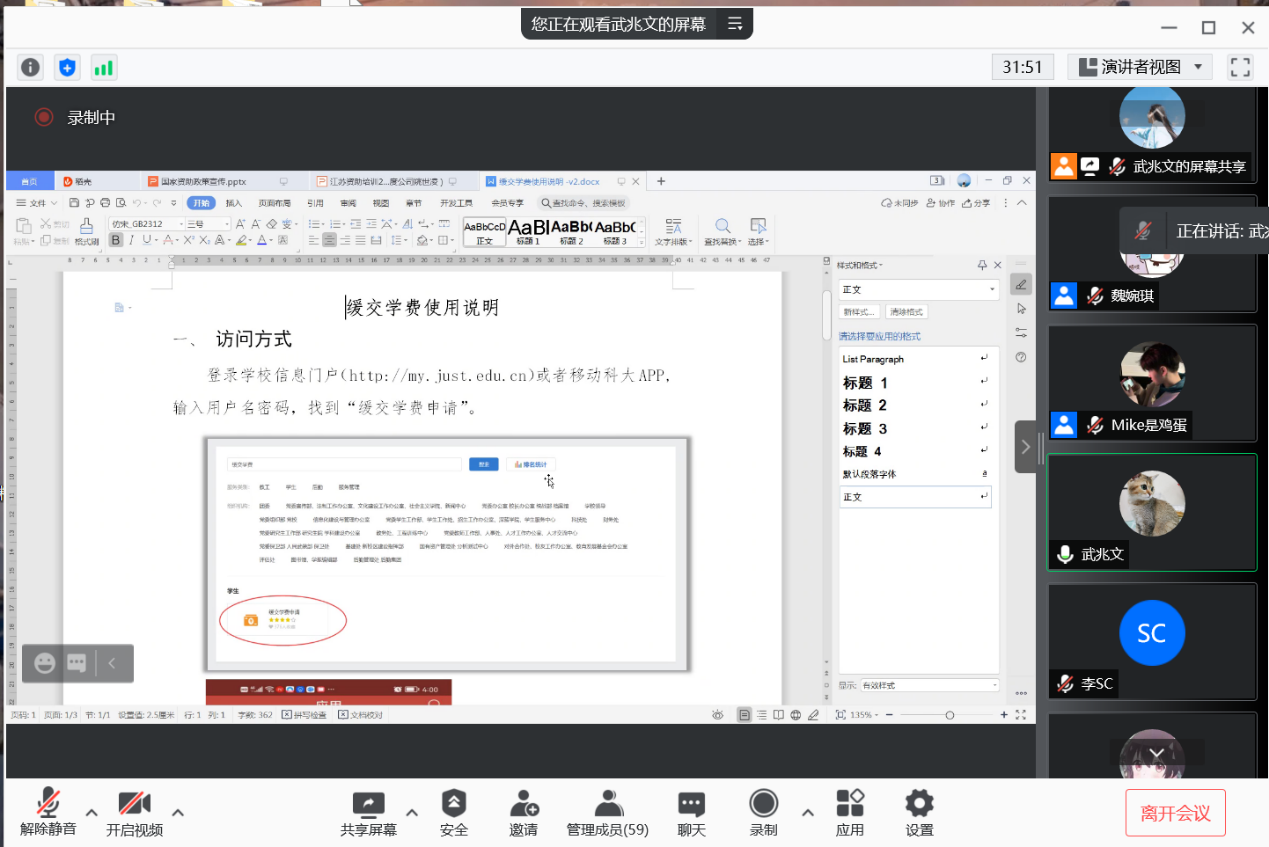Unmute microphone via 解除静音
The width and height of the screenshot is (1269, 847).
47,812
